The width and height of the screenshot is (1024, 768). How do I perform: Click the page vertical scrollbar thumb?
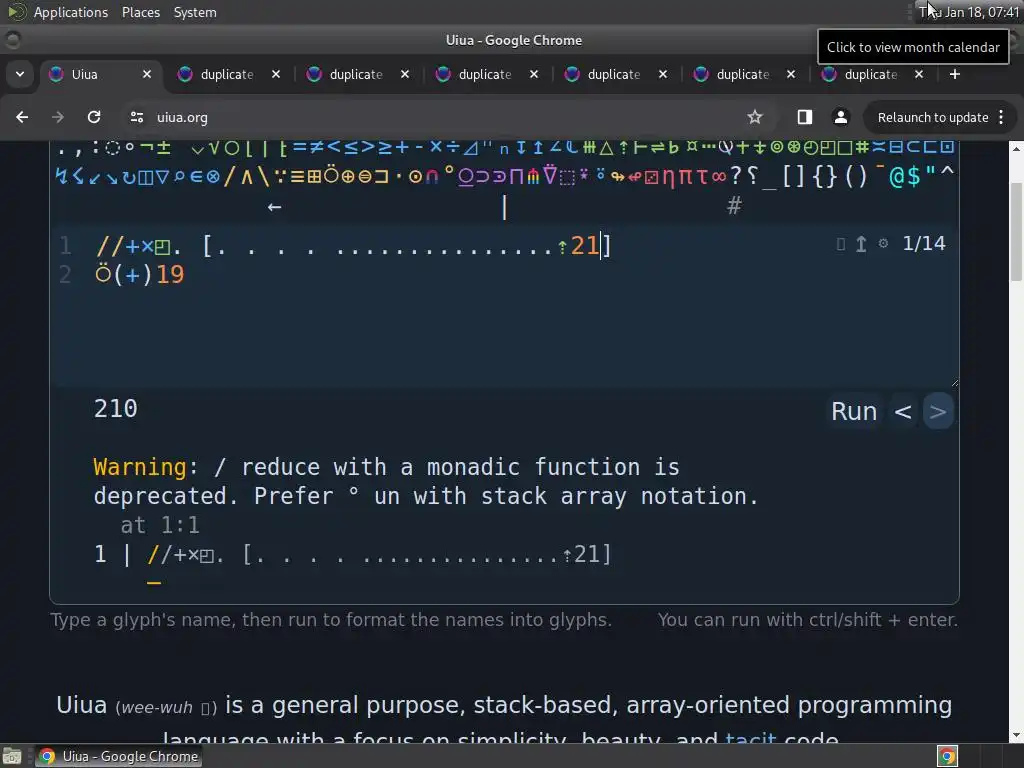1016,232
